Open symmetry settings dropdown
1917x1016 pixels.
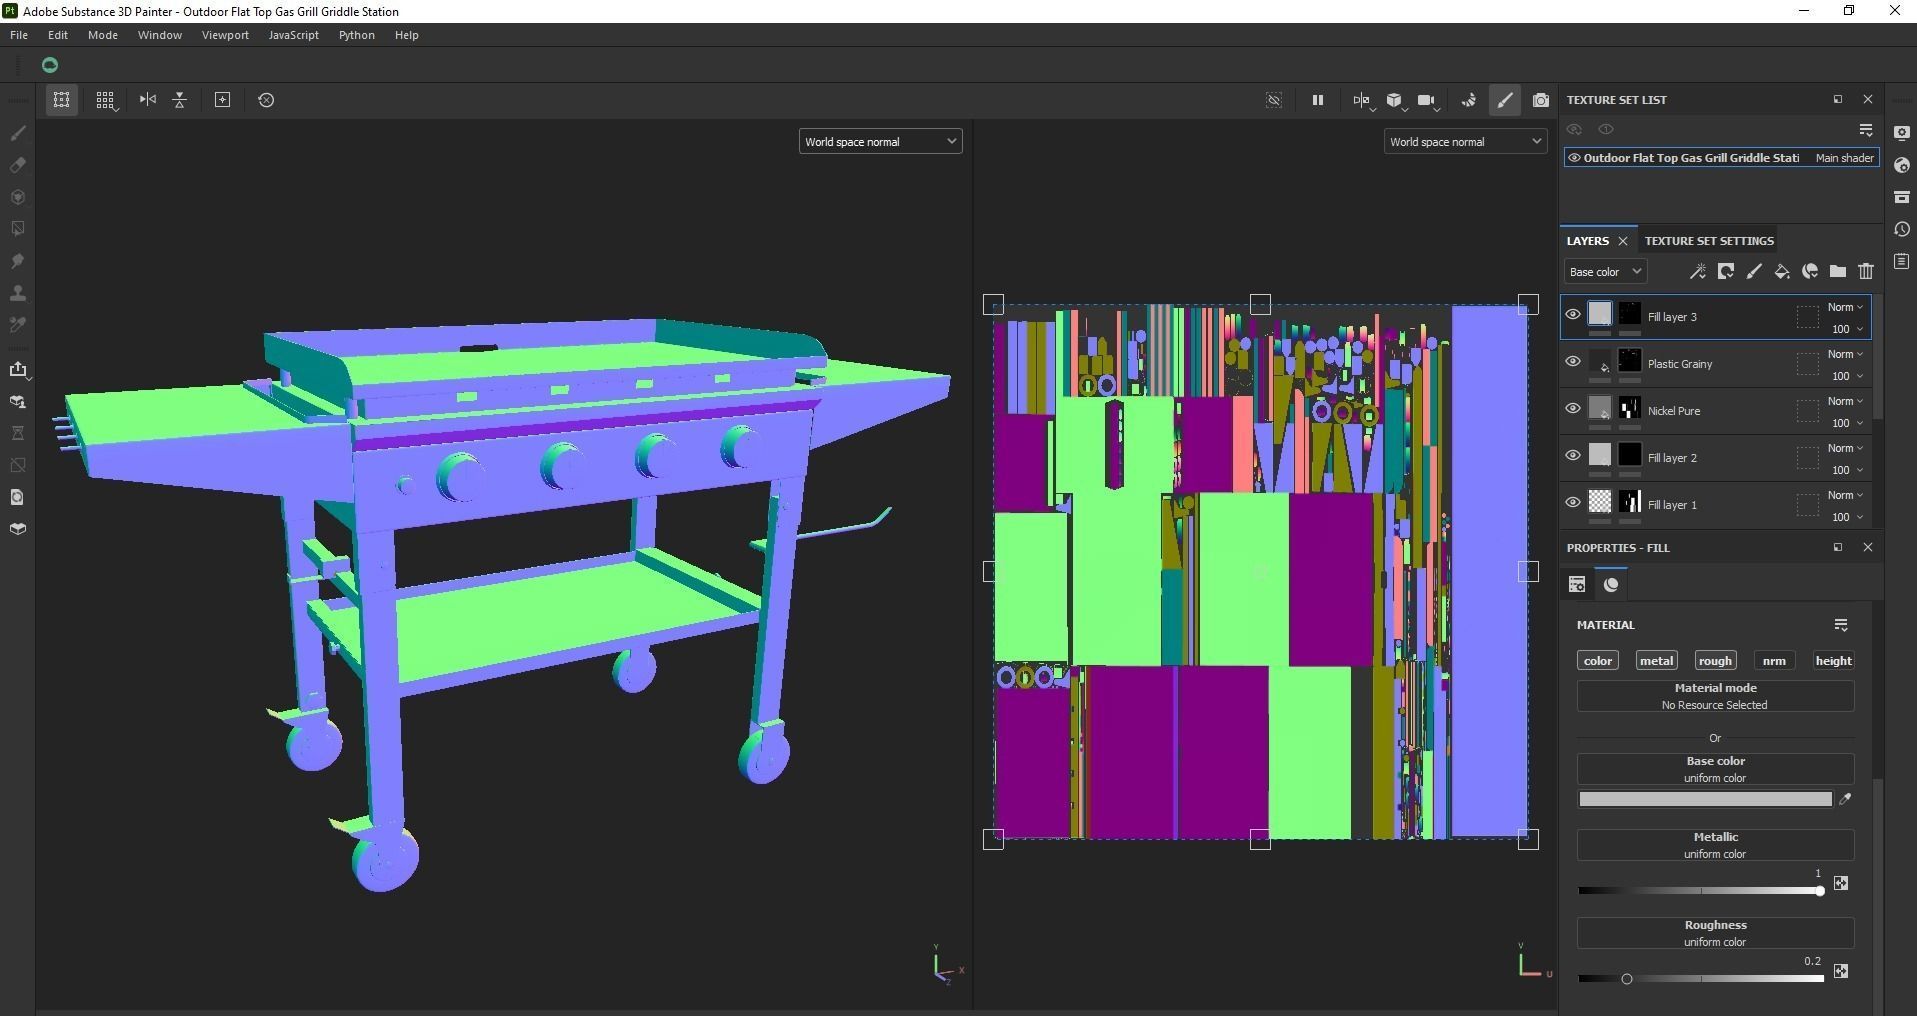point(1363,100)
